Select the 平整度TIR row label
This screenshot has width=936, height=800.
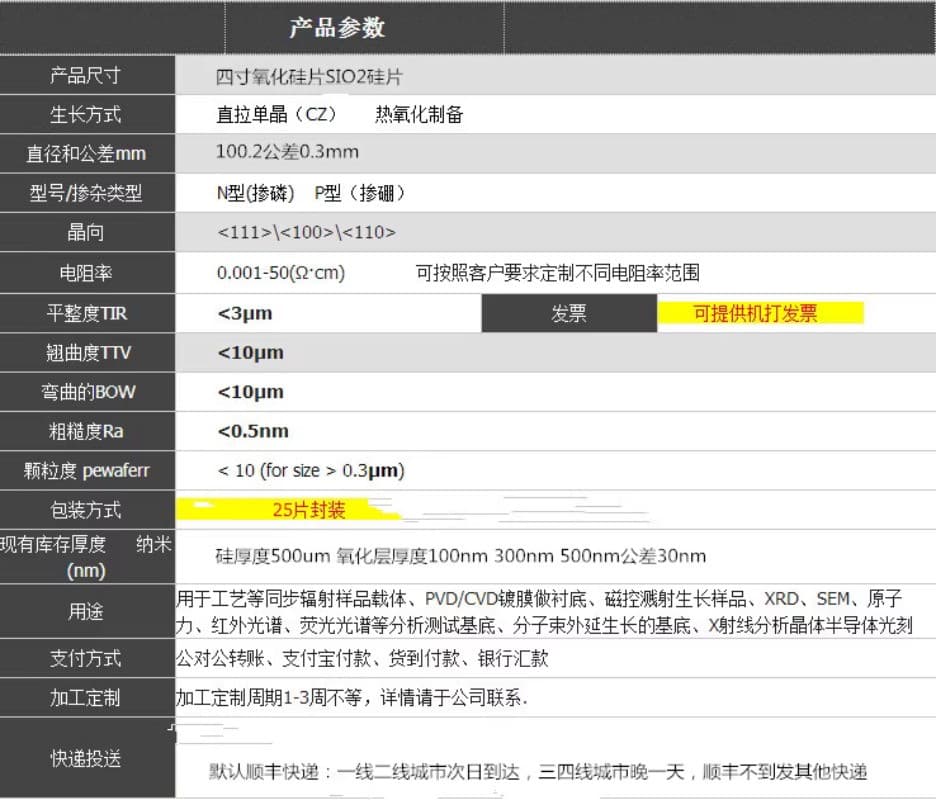(86, 314)
